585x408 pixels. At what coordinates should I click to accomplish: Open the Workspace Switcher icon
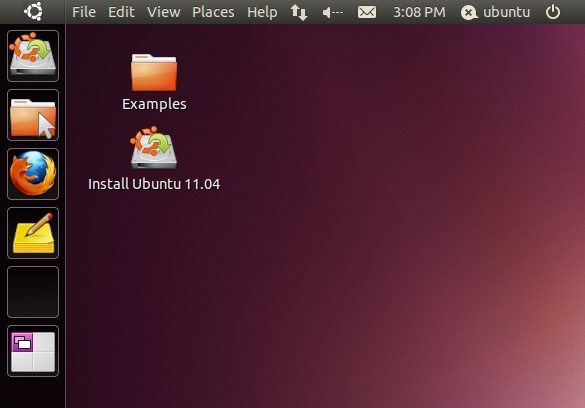(33, 351)
